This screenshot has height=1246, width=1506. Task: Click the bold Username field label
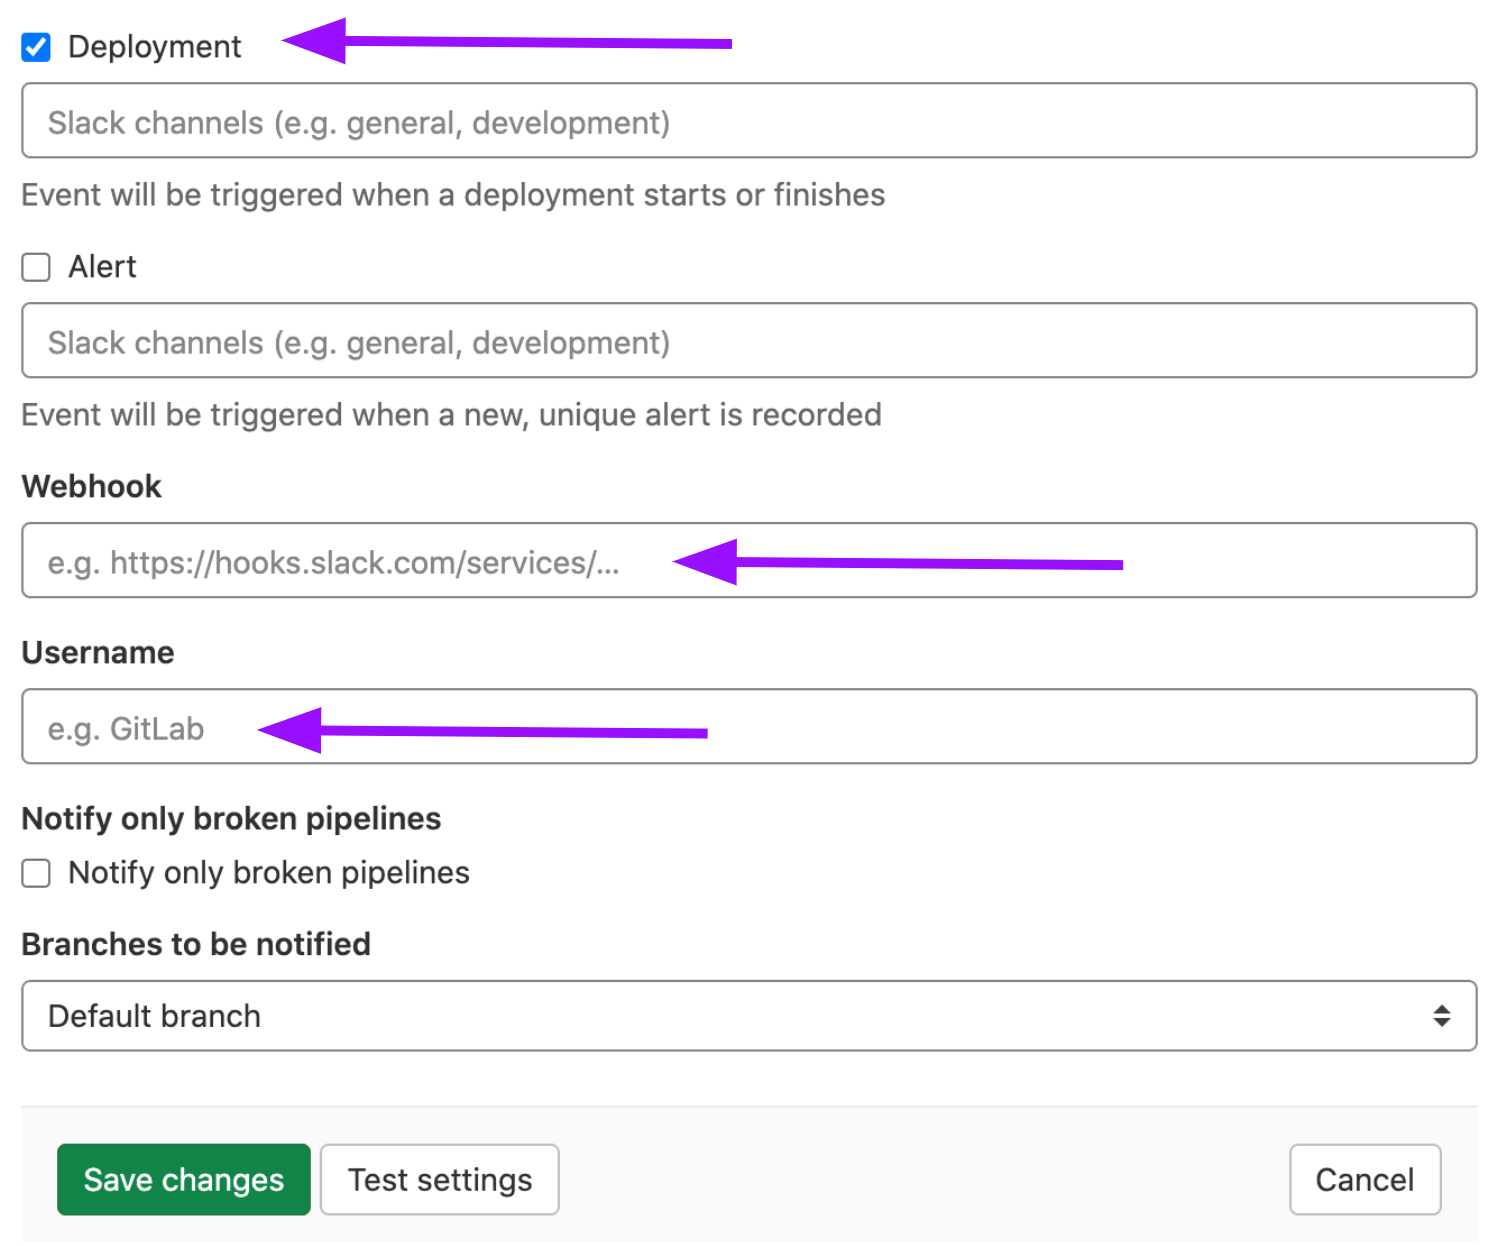click(x=98, y=653)
